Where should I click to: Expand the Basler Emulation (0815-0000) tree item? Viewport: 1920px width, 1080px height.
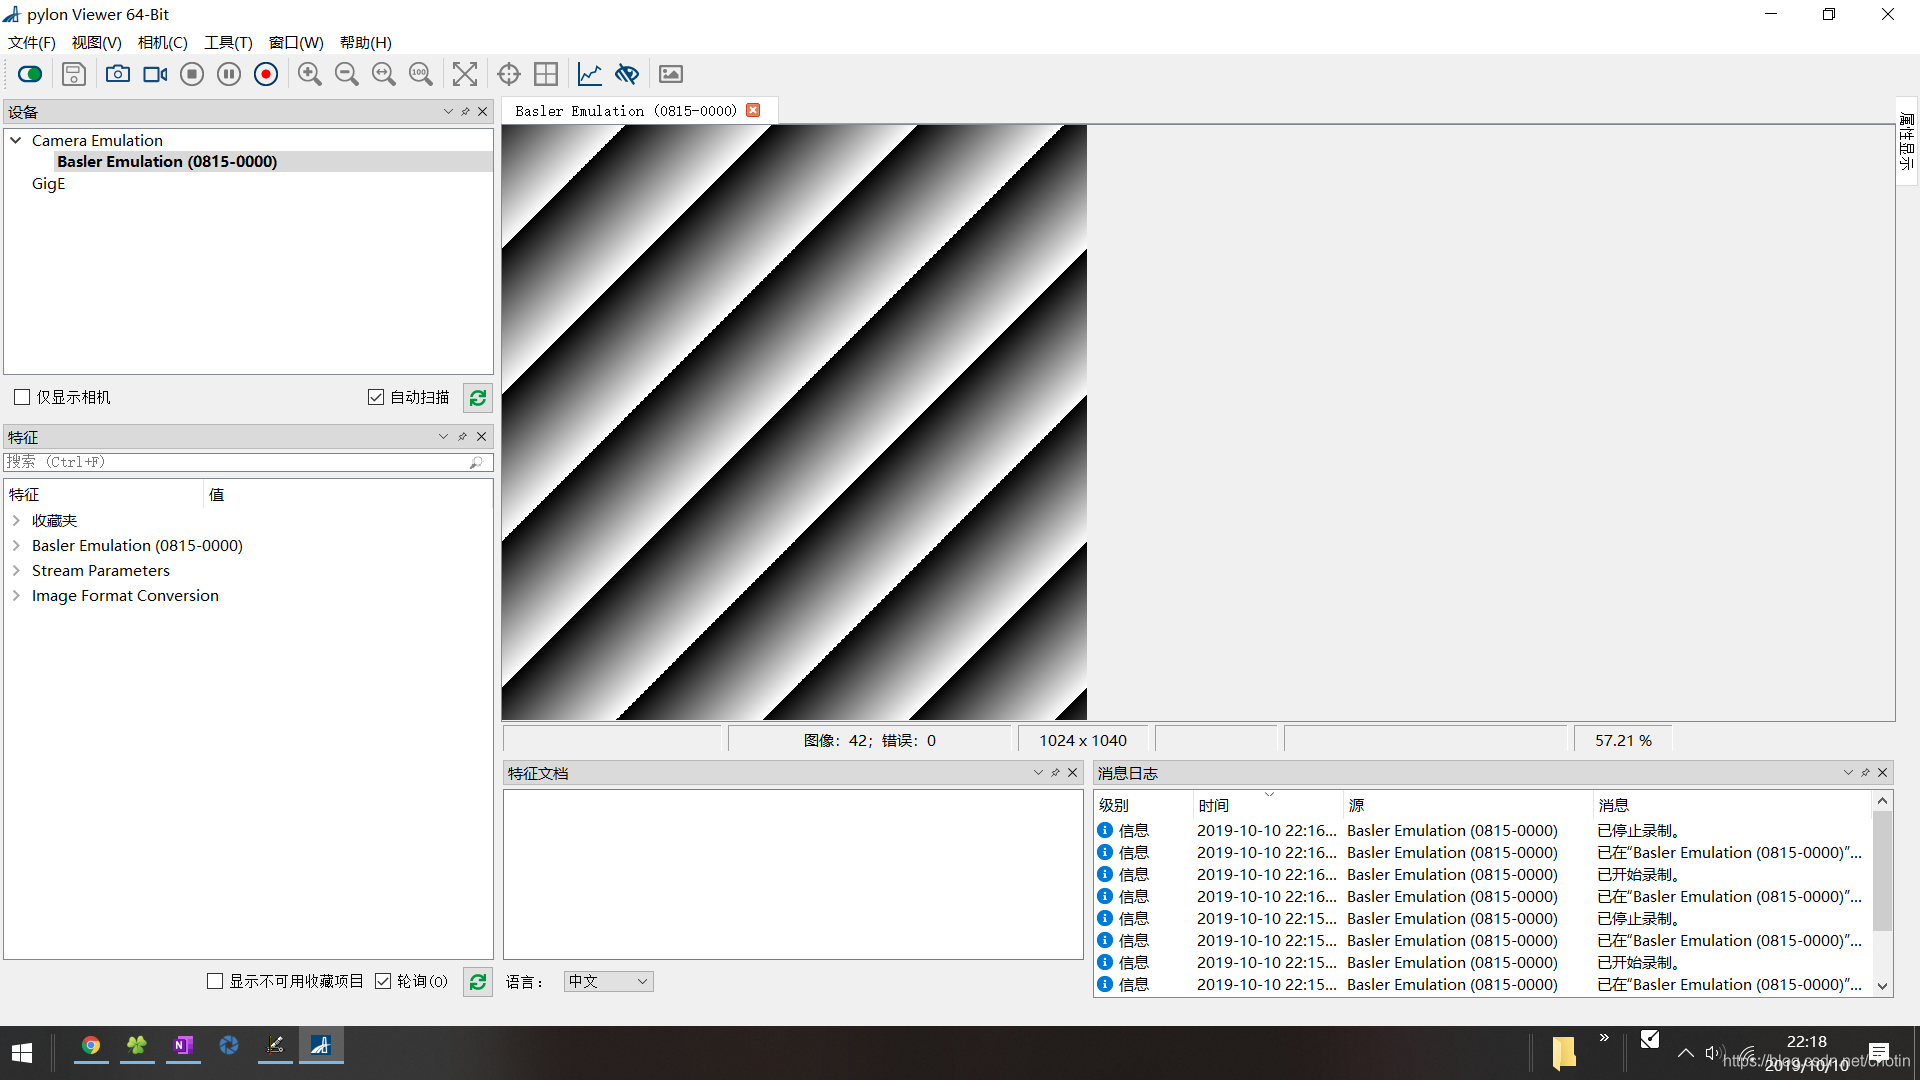coord(16,545)
